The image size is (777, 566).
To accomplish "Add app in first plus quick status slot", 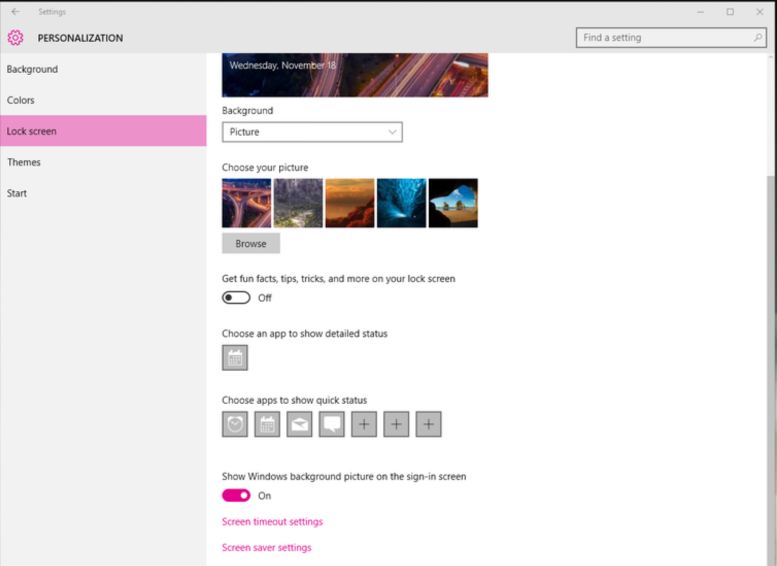I will (x=364, y=424).
